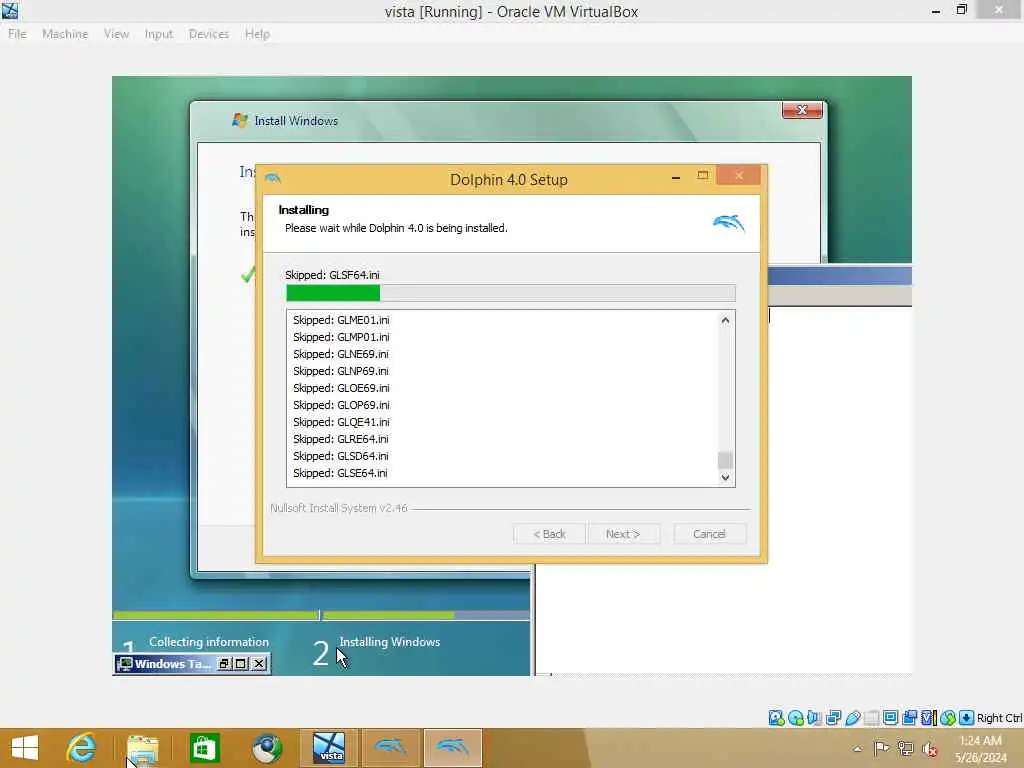The image size is (1024, 768).
Task: Click the globe-shaped taskbar application icon
Action: 266,748
